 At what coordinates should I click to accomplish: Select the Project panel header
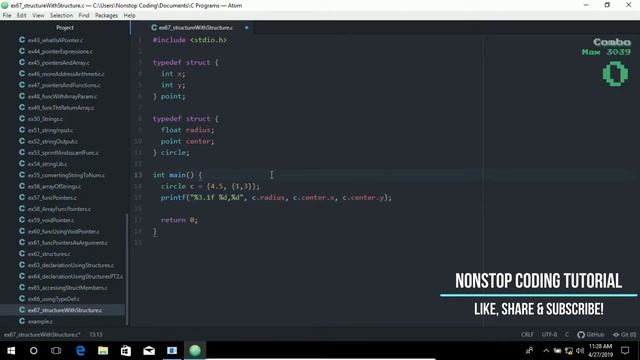[x=64, y=28]
